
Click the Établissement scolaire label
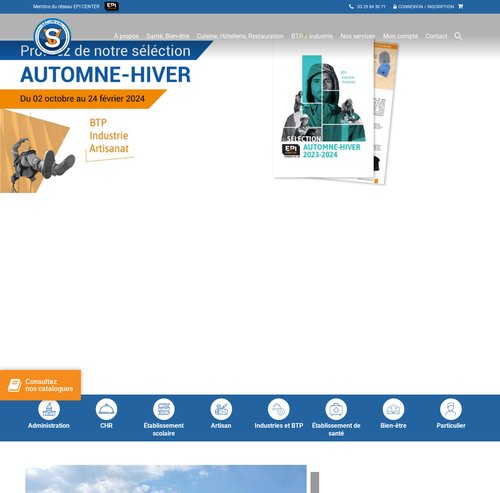point(164,429)
